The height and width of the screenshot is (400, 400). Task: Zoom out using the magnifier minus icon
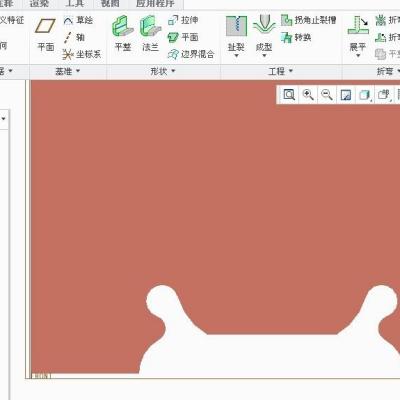pos(326,95)
